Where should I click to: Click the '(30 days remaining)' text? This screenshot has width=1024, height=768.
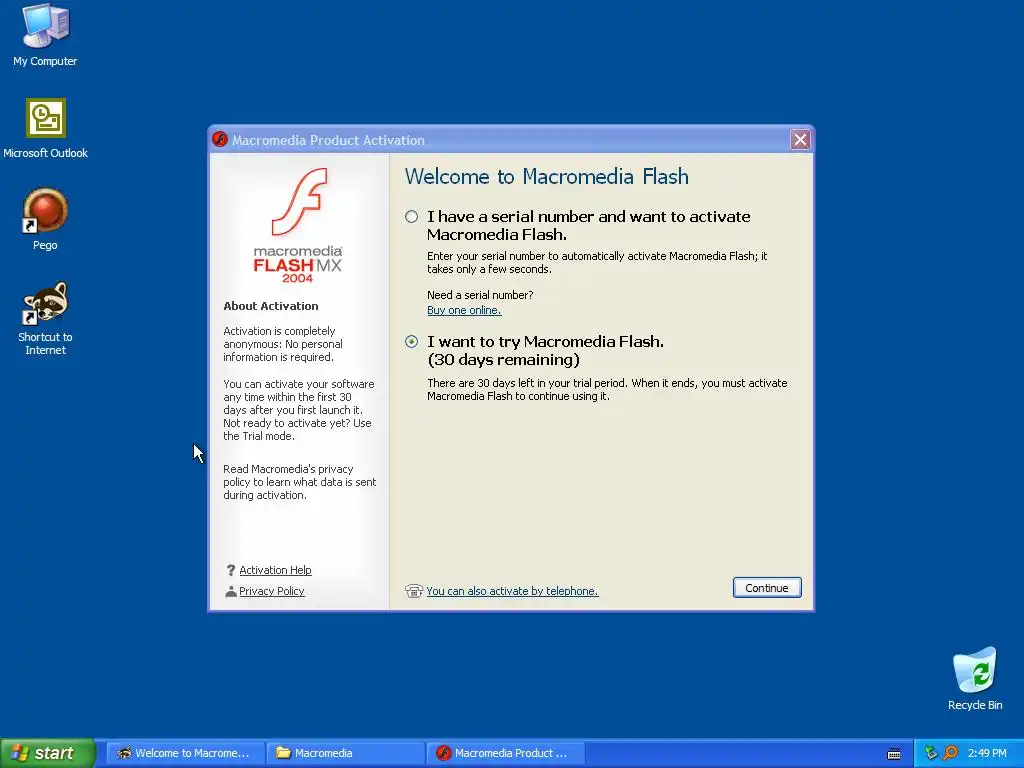click(504, 360)
